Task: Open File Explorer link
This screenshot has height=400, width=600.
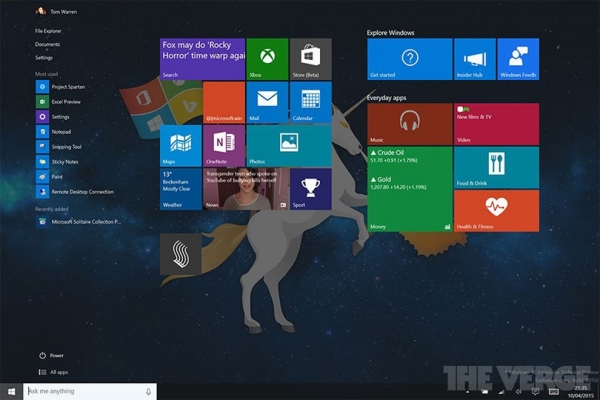Action: pos(48,31)
